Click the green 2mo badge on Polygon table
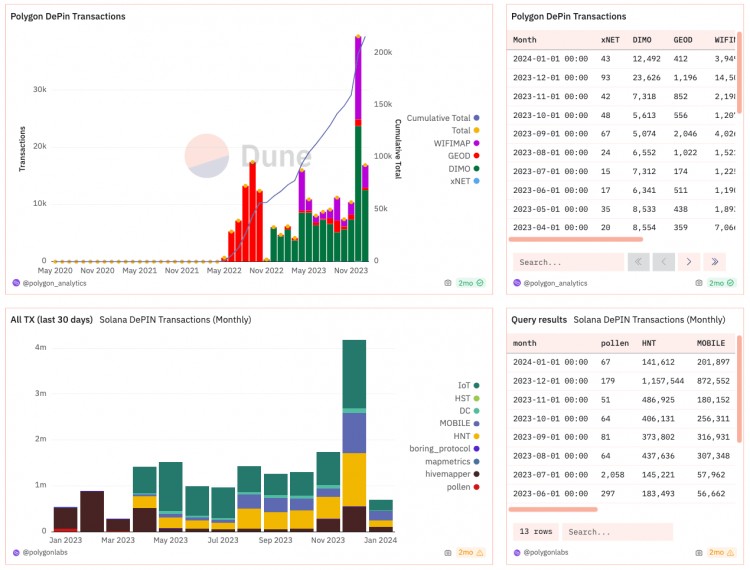Screen dimensions: 750x570 pyautogui.click(x=722, y=283)
